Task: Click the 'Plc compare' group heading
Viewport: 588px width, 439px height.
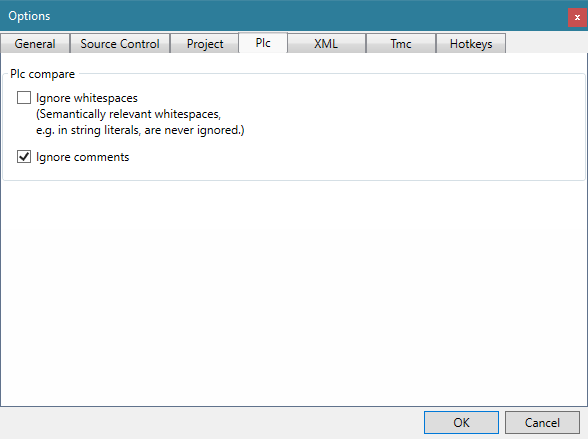Action: [x=42, y=74]
